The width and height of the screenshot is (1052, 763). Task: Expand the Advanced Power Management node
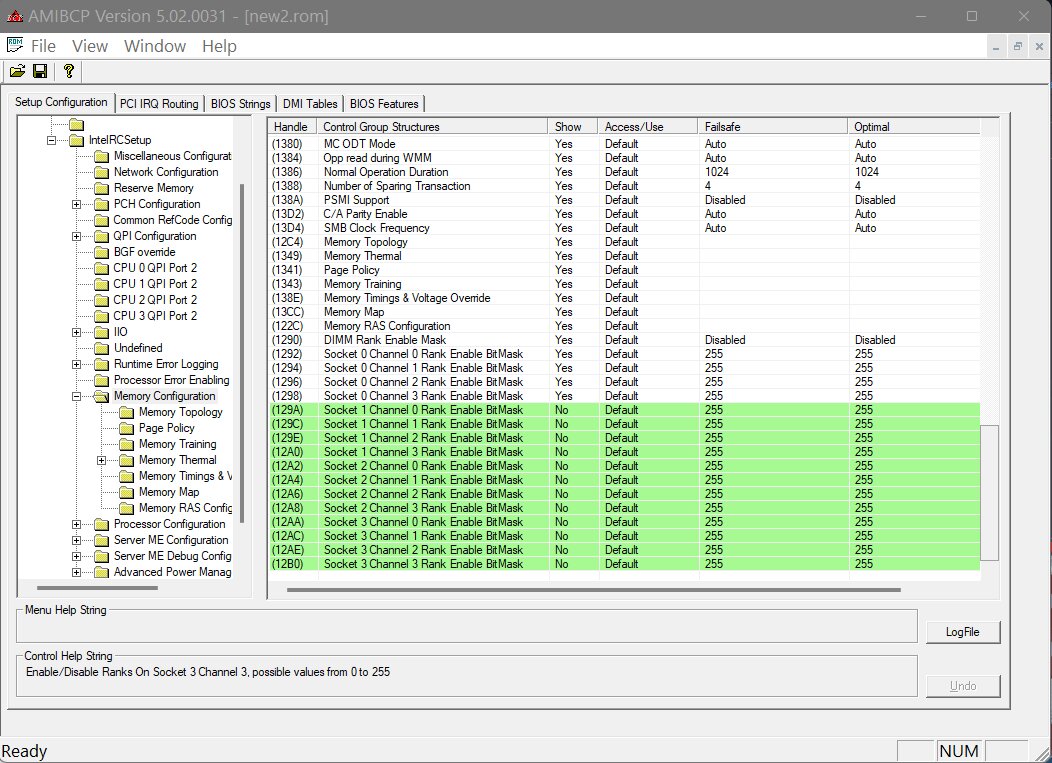tap(76, 572)
